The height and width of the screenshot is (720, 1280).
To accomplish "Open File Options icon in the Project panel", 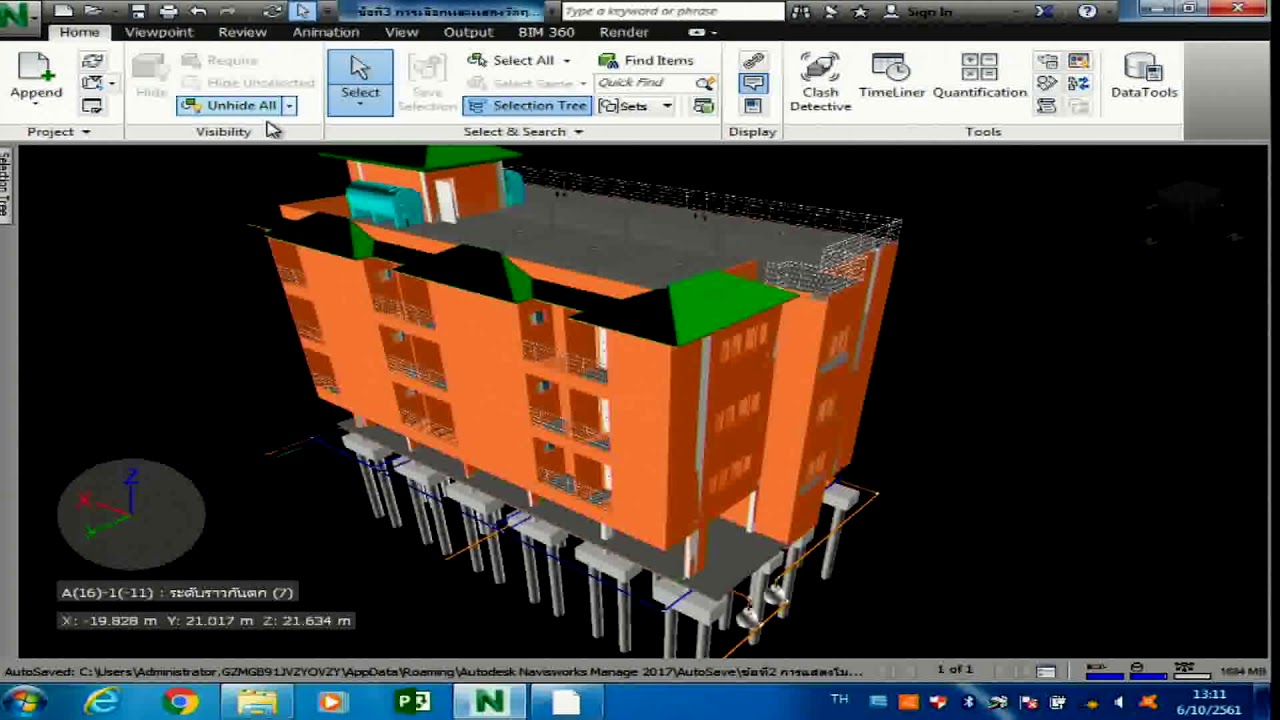I will (92, 105).
